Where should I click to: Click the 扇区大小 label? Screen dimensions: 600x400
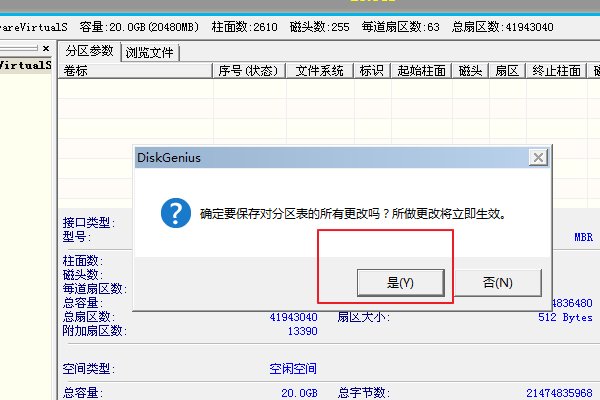364,317
